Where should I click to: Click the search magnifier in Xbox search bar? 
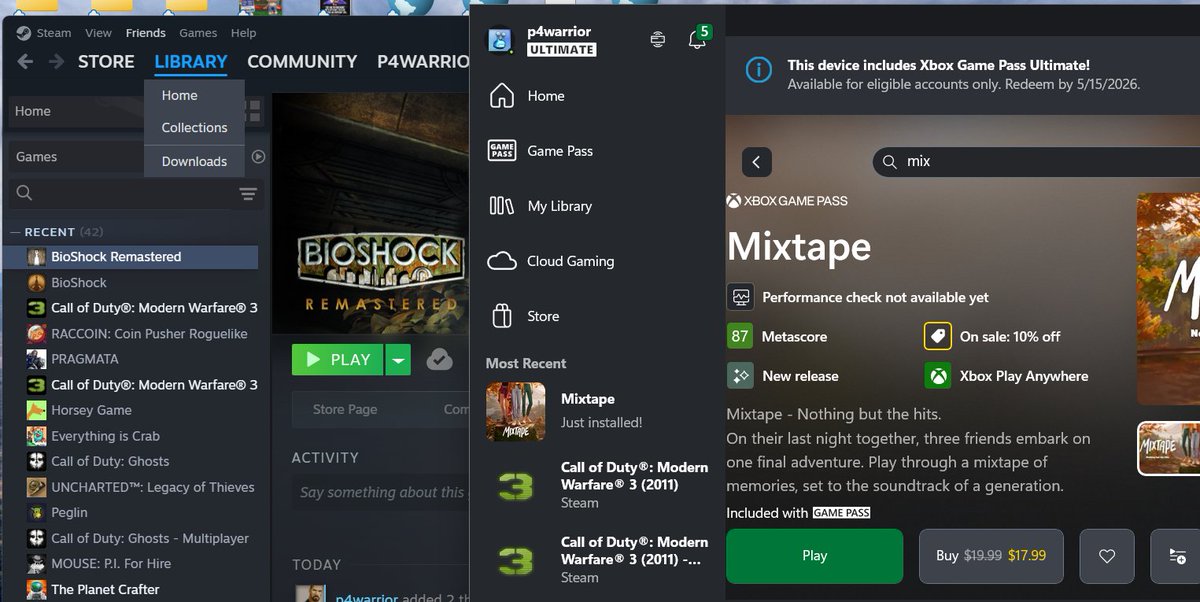pyautogui.click(x=888, y=161)
